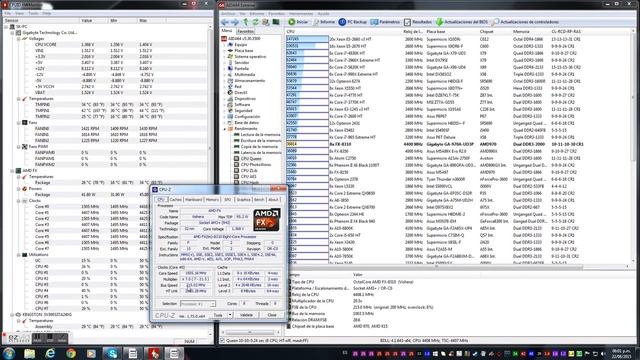Open CPU-Z processor Selection dropdown

pyautogui.click(x=198, y=304)
